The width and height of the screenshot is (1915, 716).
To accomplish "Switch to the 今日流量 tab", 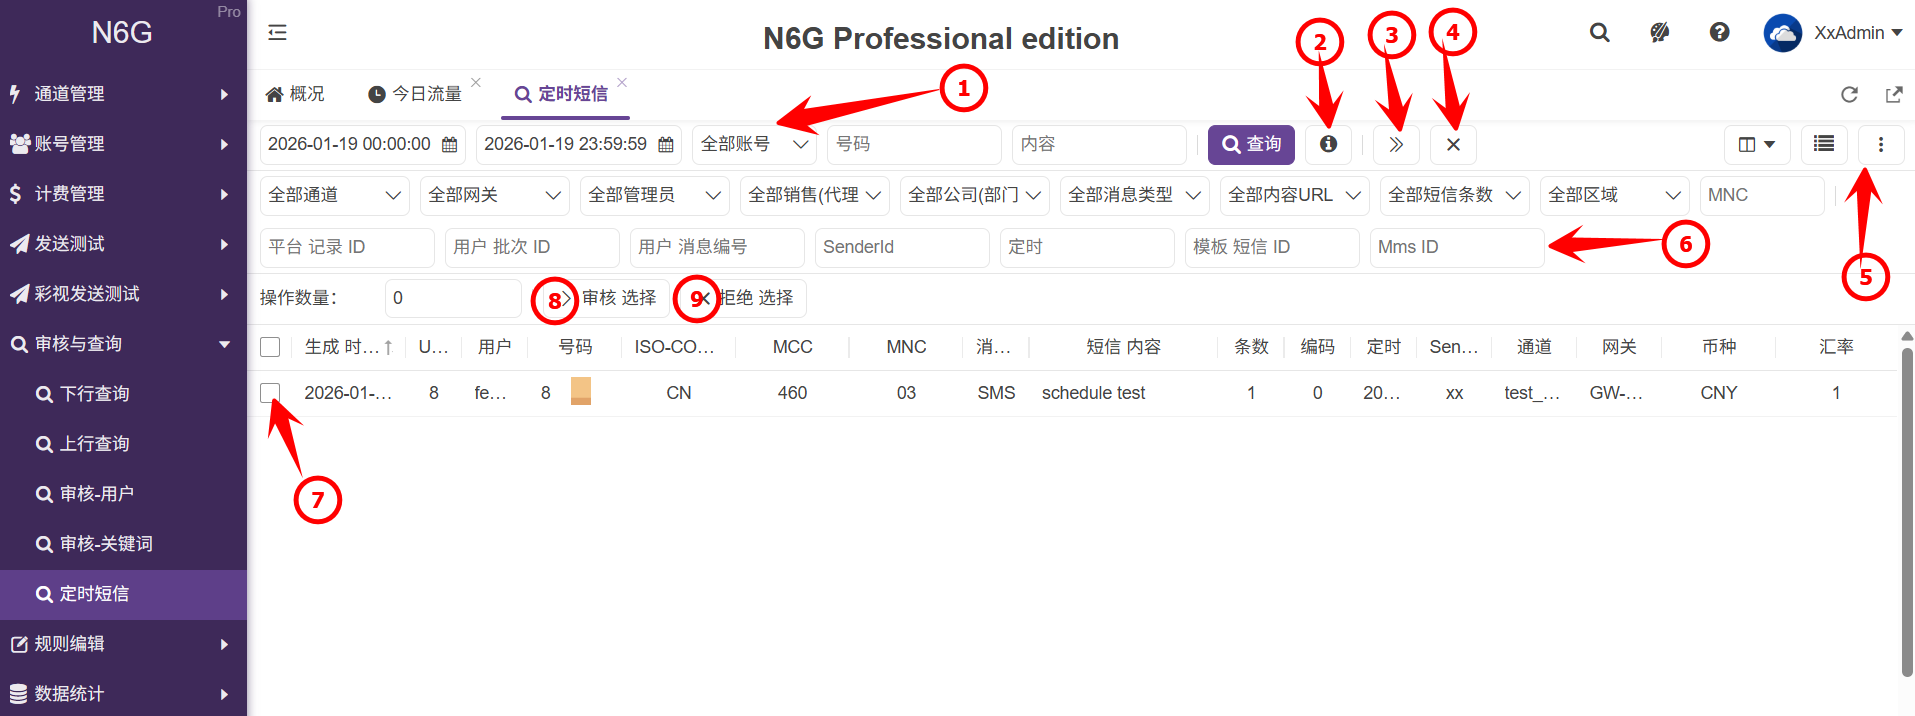I will click(x=416, y=94).
